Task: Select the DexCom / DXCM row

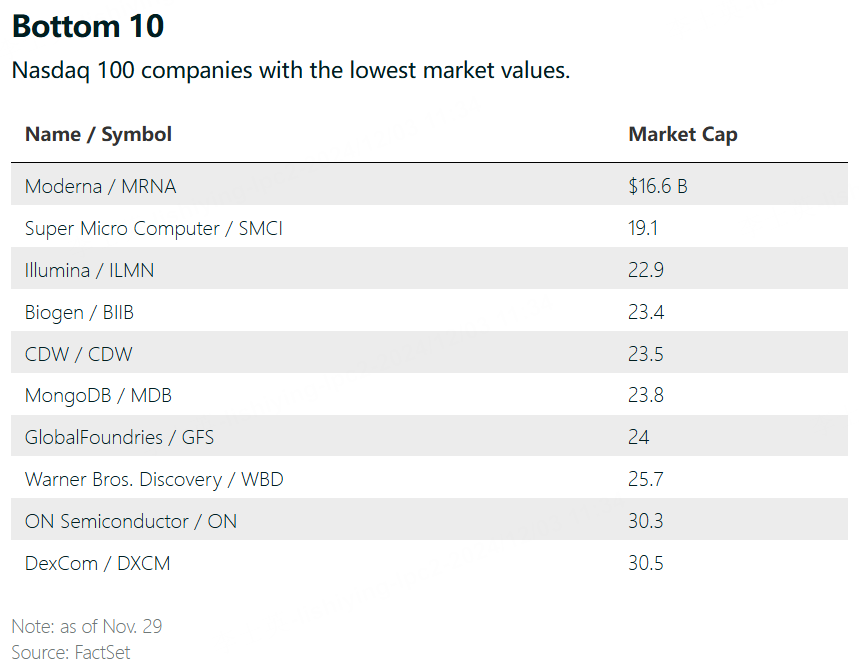Action: [97, 563]
